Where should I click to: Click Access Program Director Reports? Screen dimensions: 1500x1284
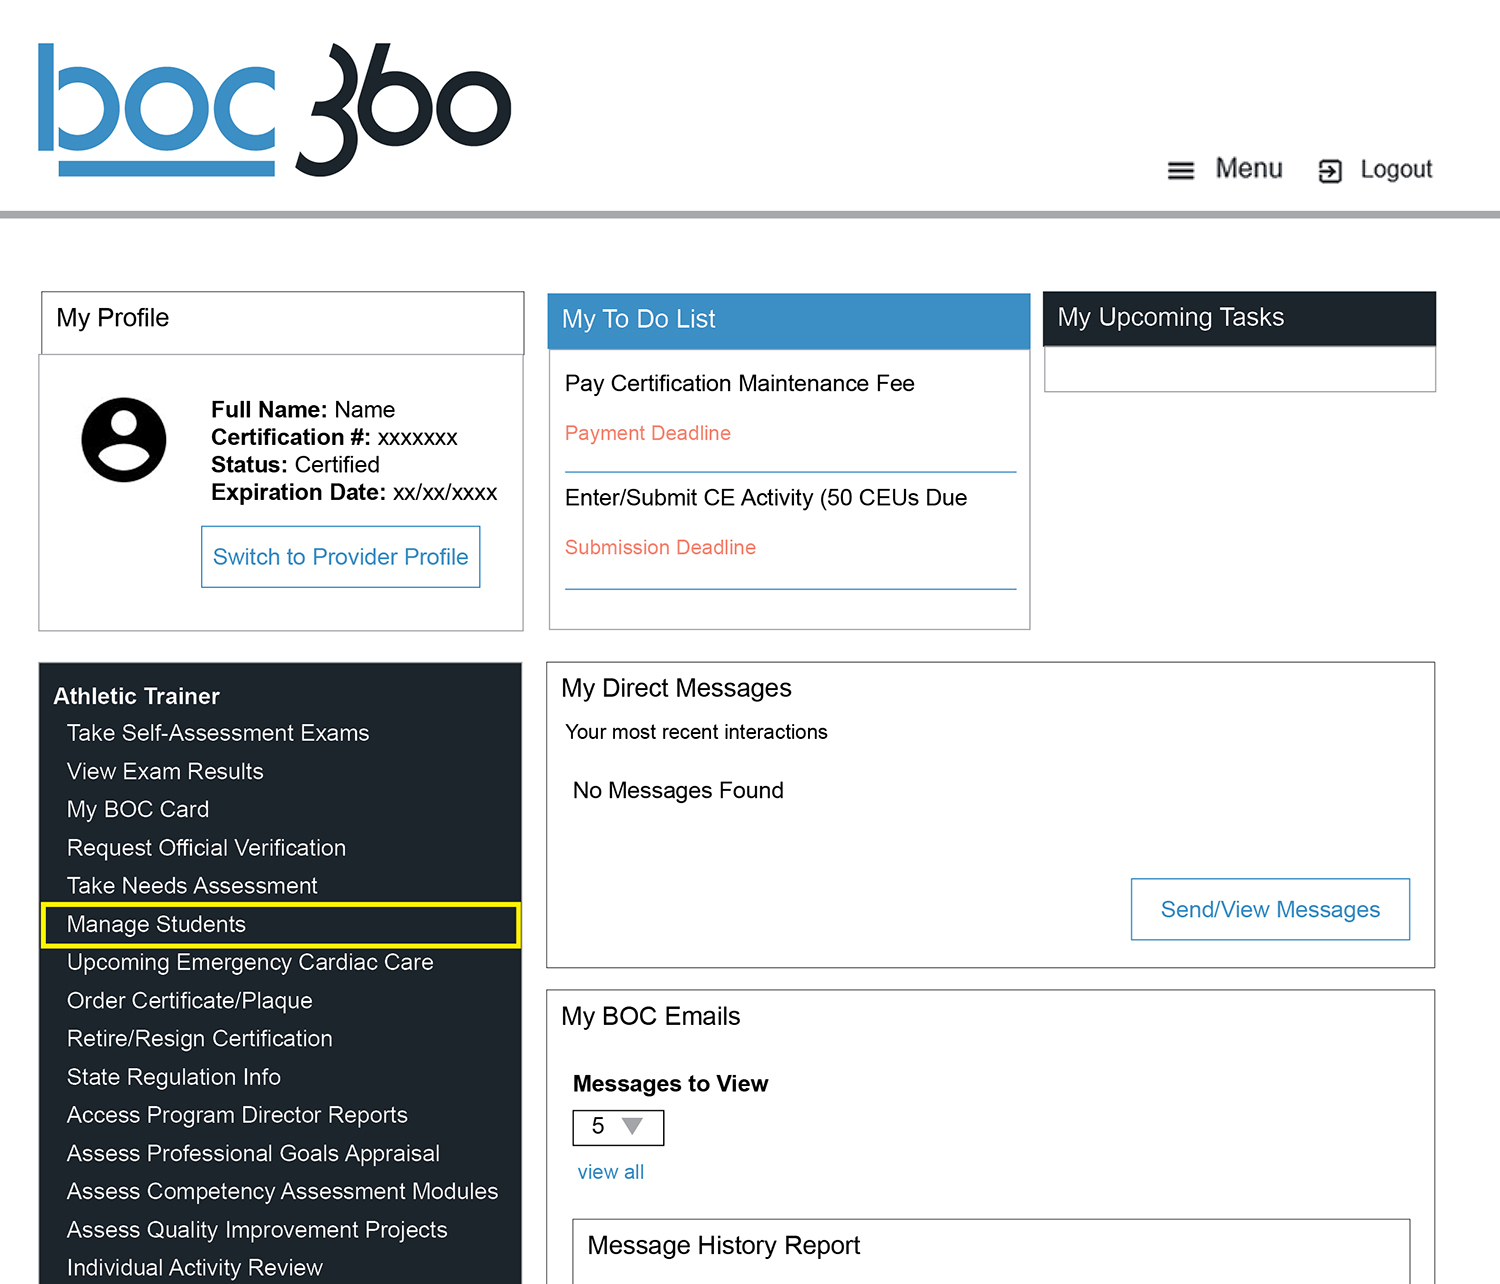tap(237, 1115)
